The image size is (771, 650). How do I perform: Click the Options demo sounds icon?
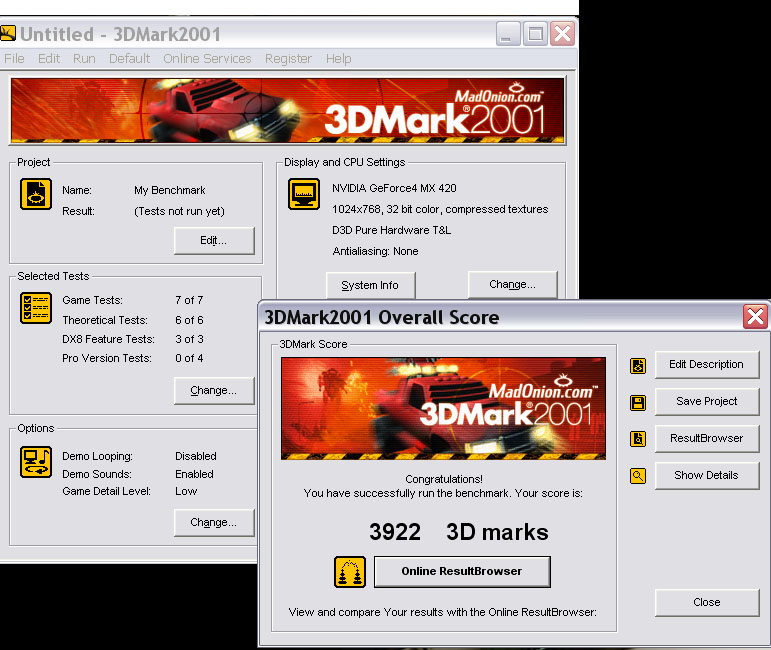(36, 462)
